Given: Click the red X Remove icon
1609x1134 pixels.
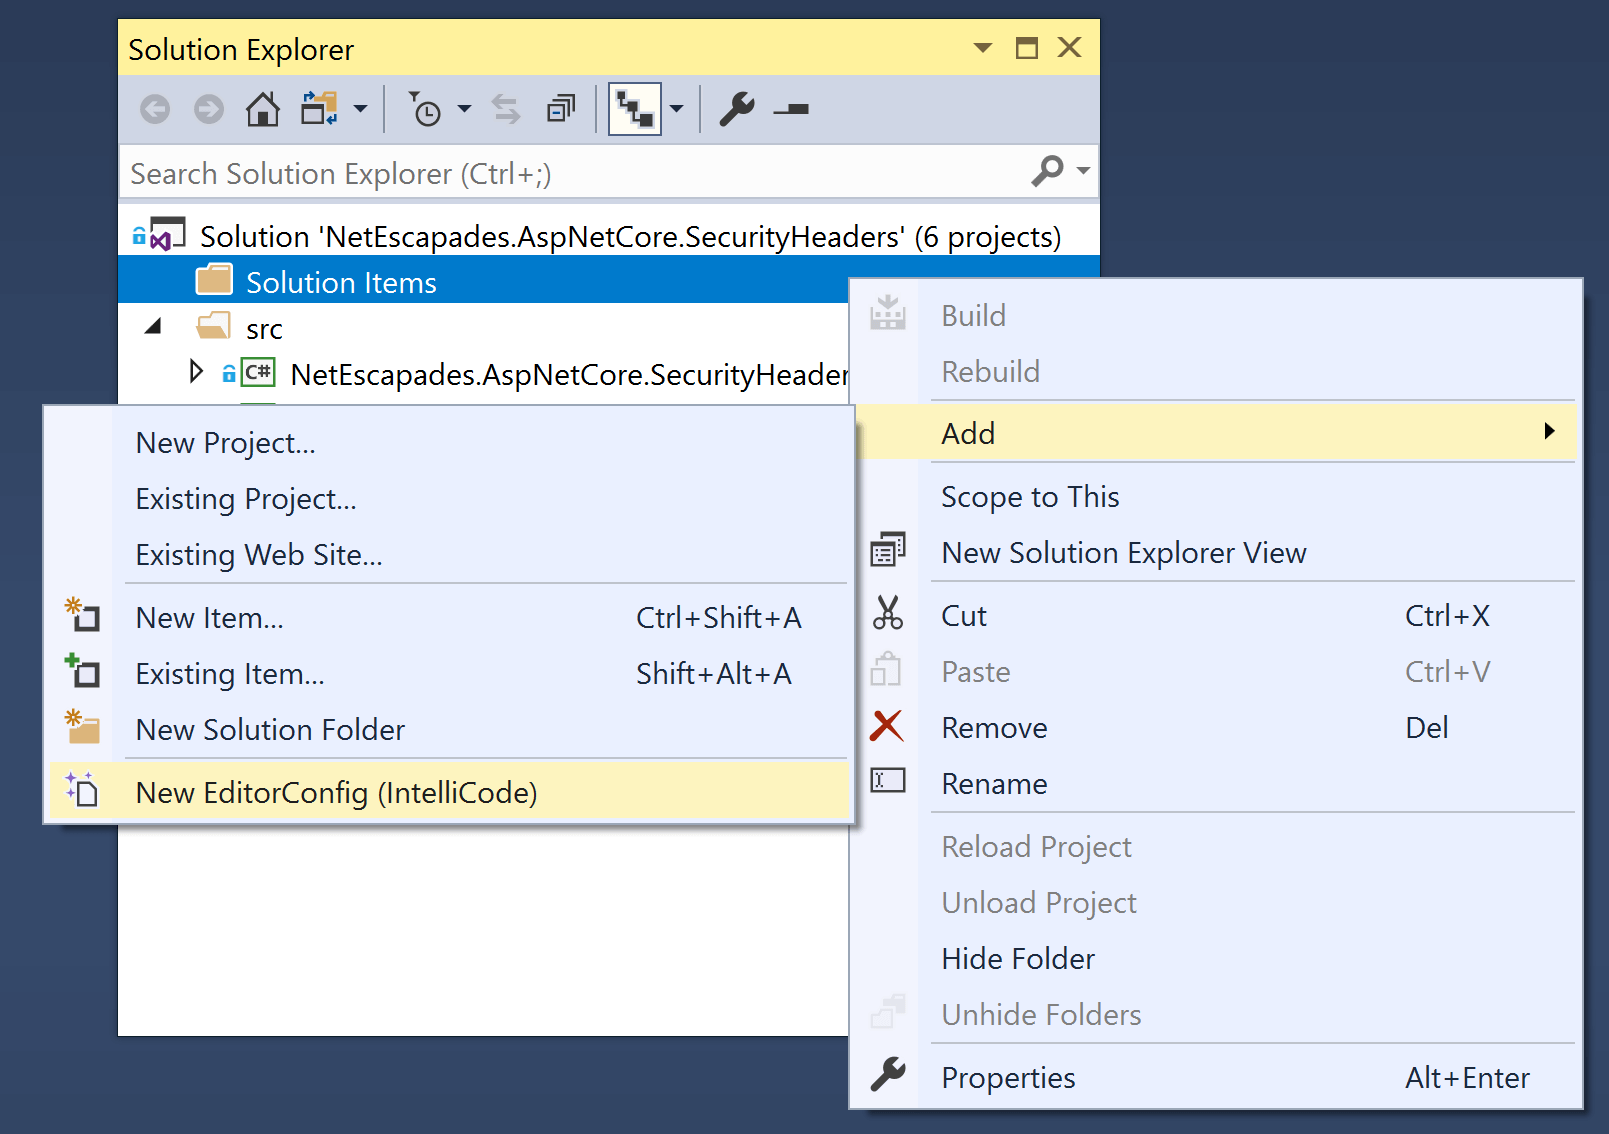Looking at the screenshot, I should pyautogui.click(x=887, y=726).
